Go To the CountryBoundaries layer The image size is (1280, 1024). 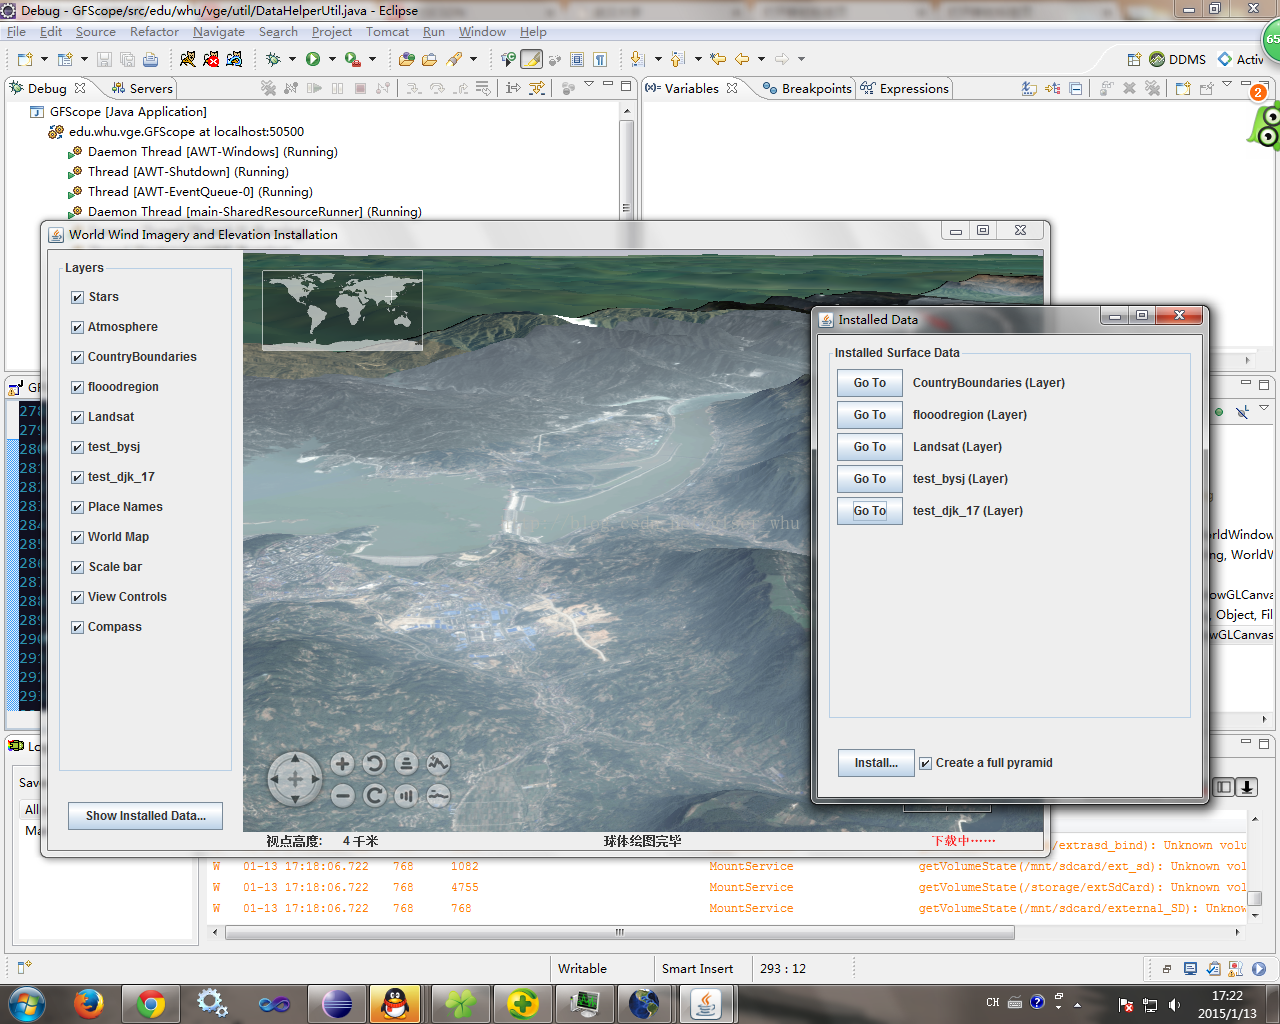click(870, 383)
